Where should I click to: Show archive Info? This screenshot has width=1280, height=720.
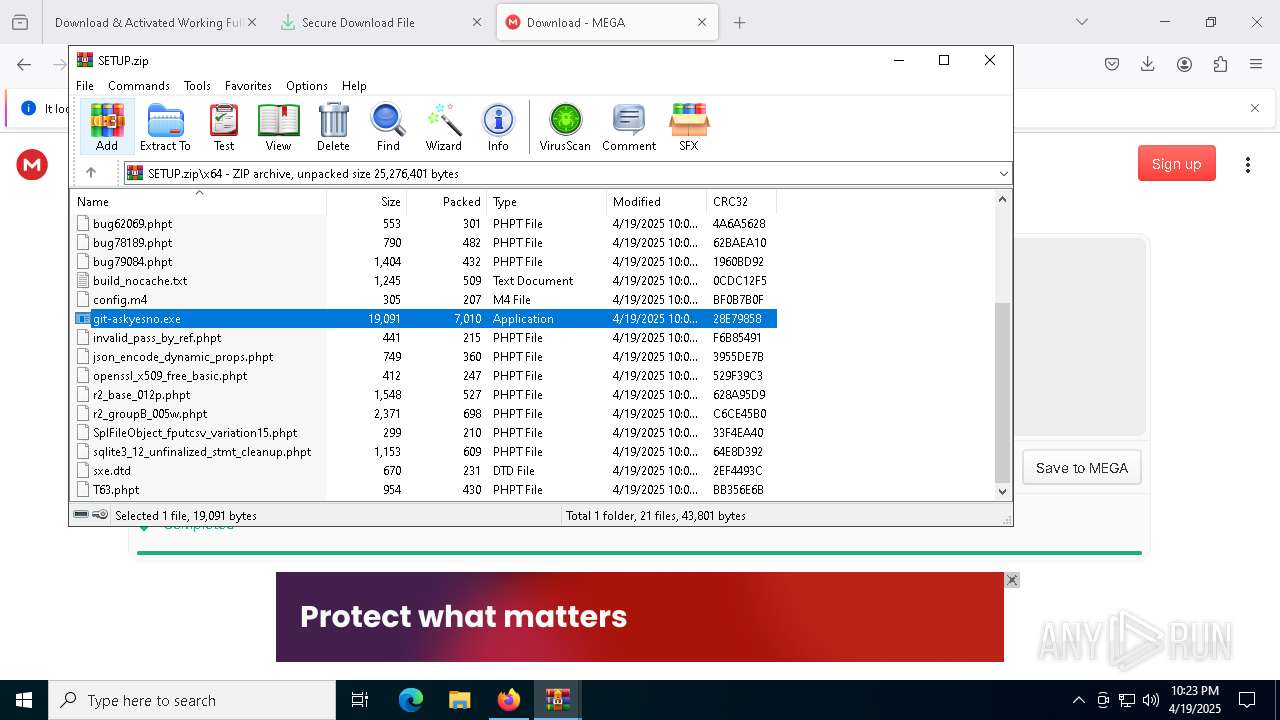point(498,127)
